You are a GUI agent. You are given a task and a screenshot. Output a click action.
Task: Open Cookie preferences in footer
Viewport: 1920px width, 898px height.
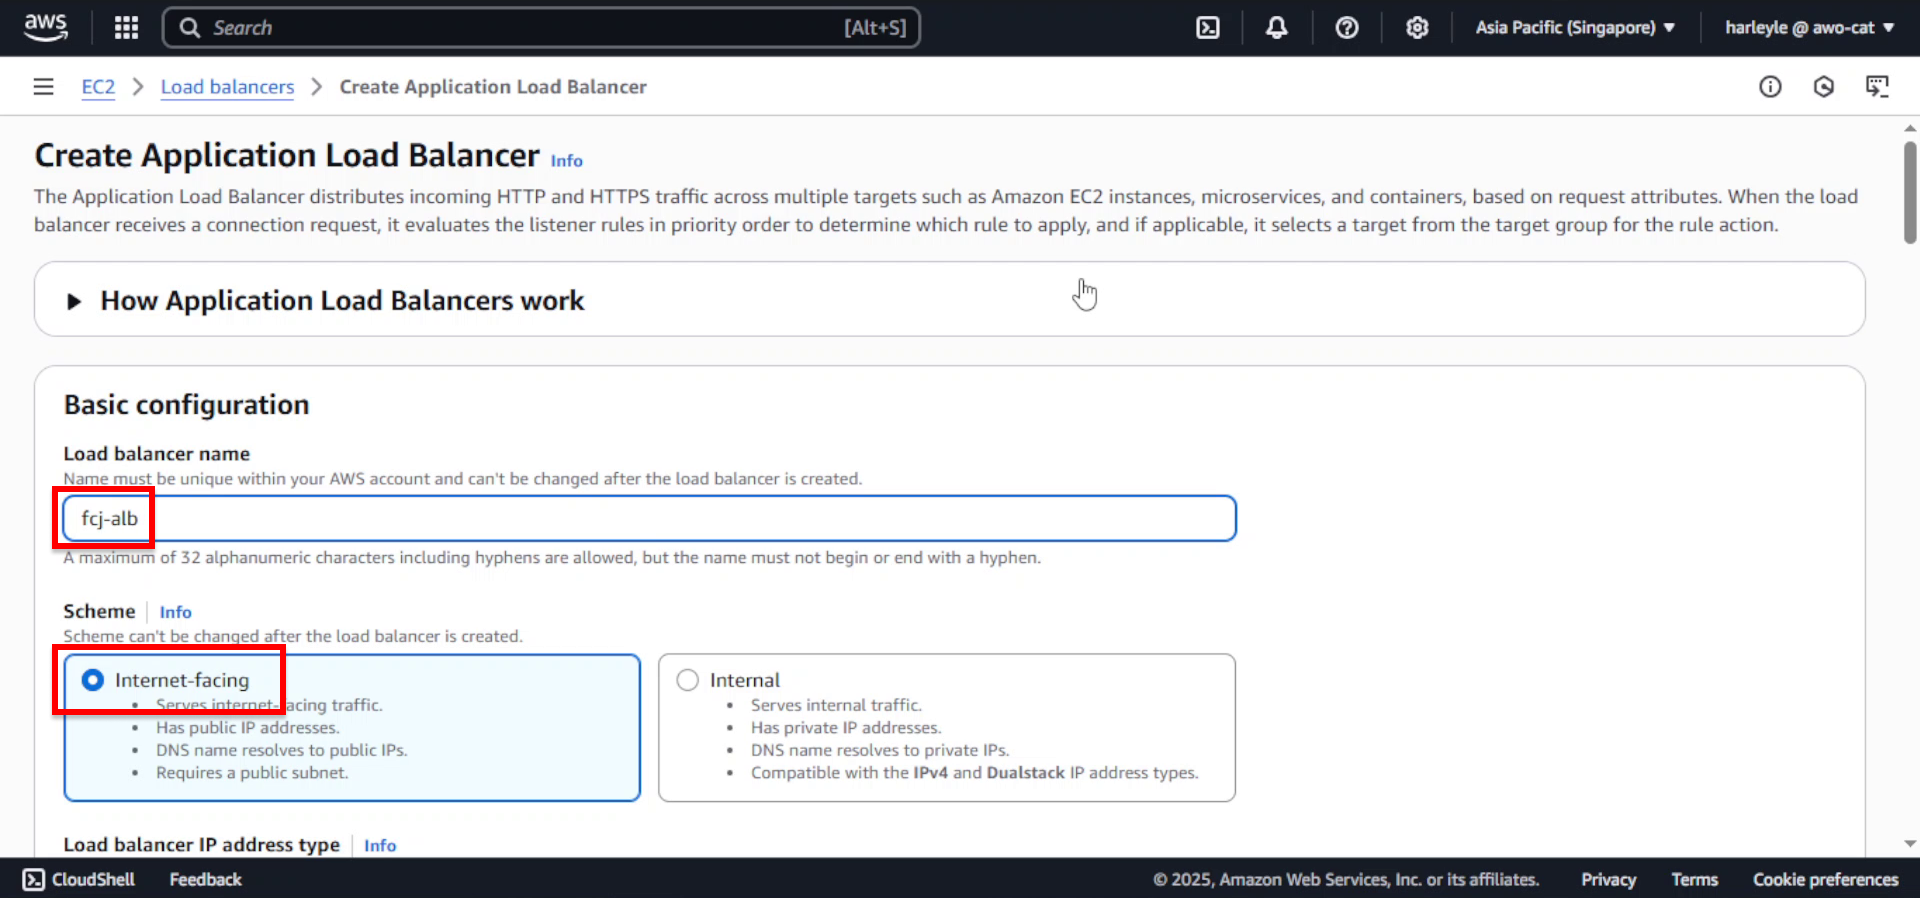(x=1825, y=879)
